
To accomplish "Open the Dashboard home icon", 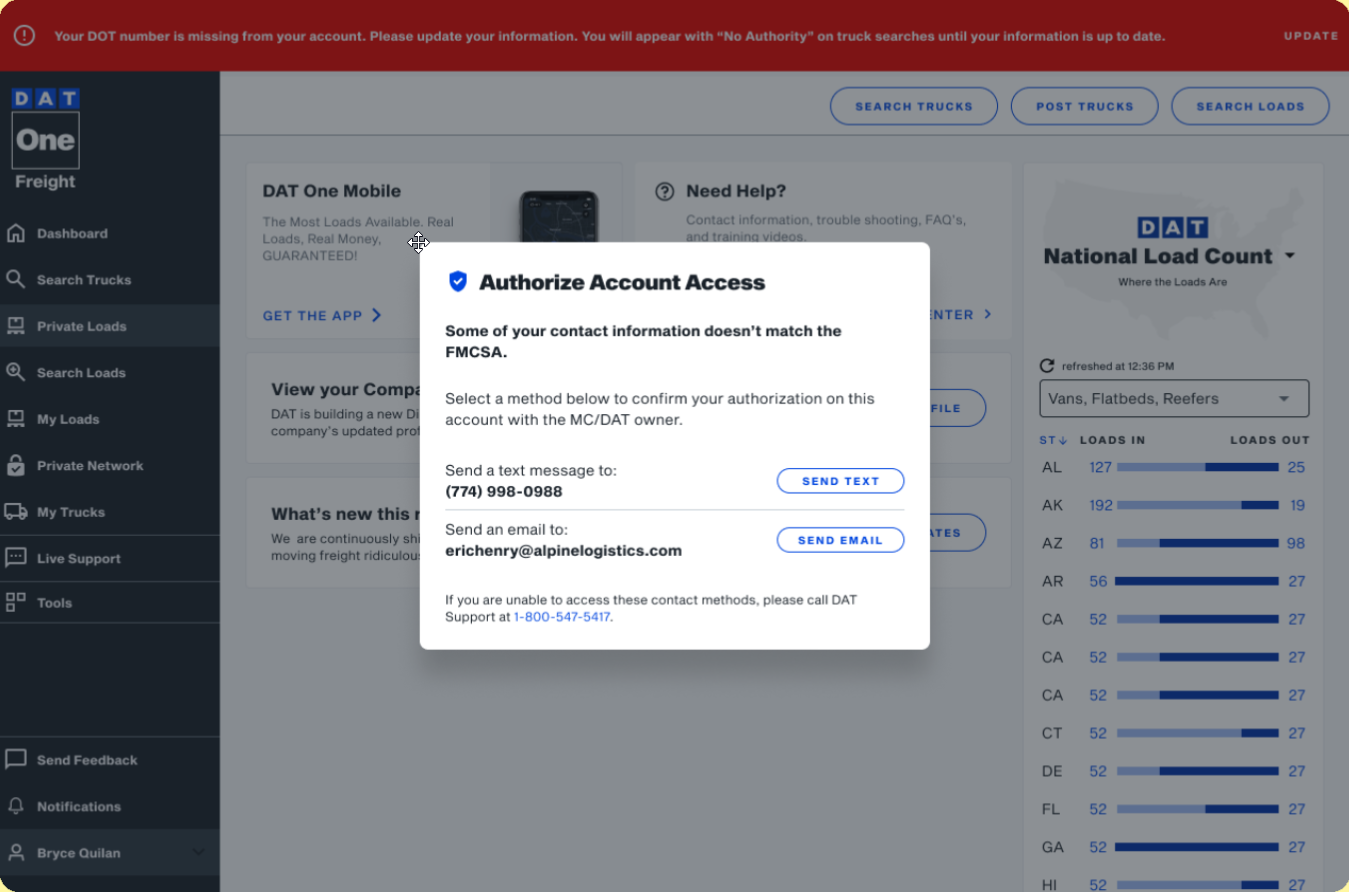I will (15, 233).
